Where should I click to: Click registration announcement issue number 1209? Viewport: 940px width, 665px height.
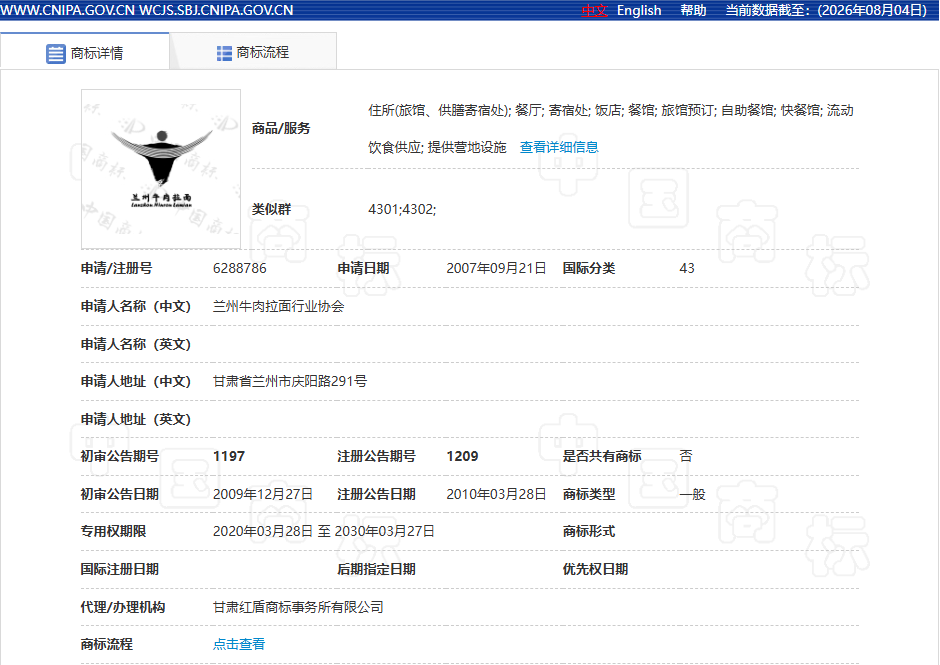coord(462,456)
